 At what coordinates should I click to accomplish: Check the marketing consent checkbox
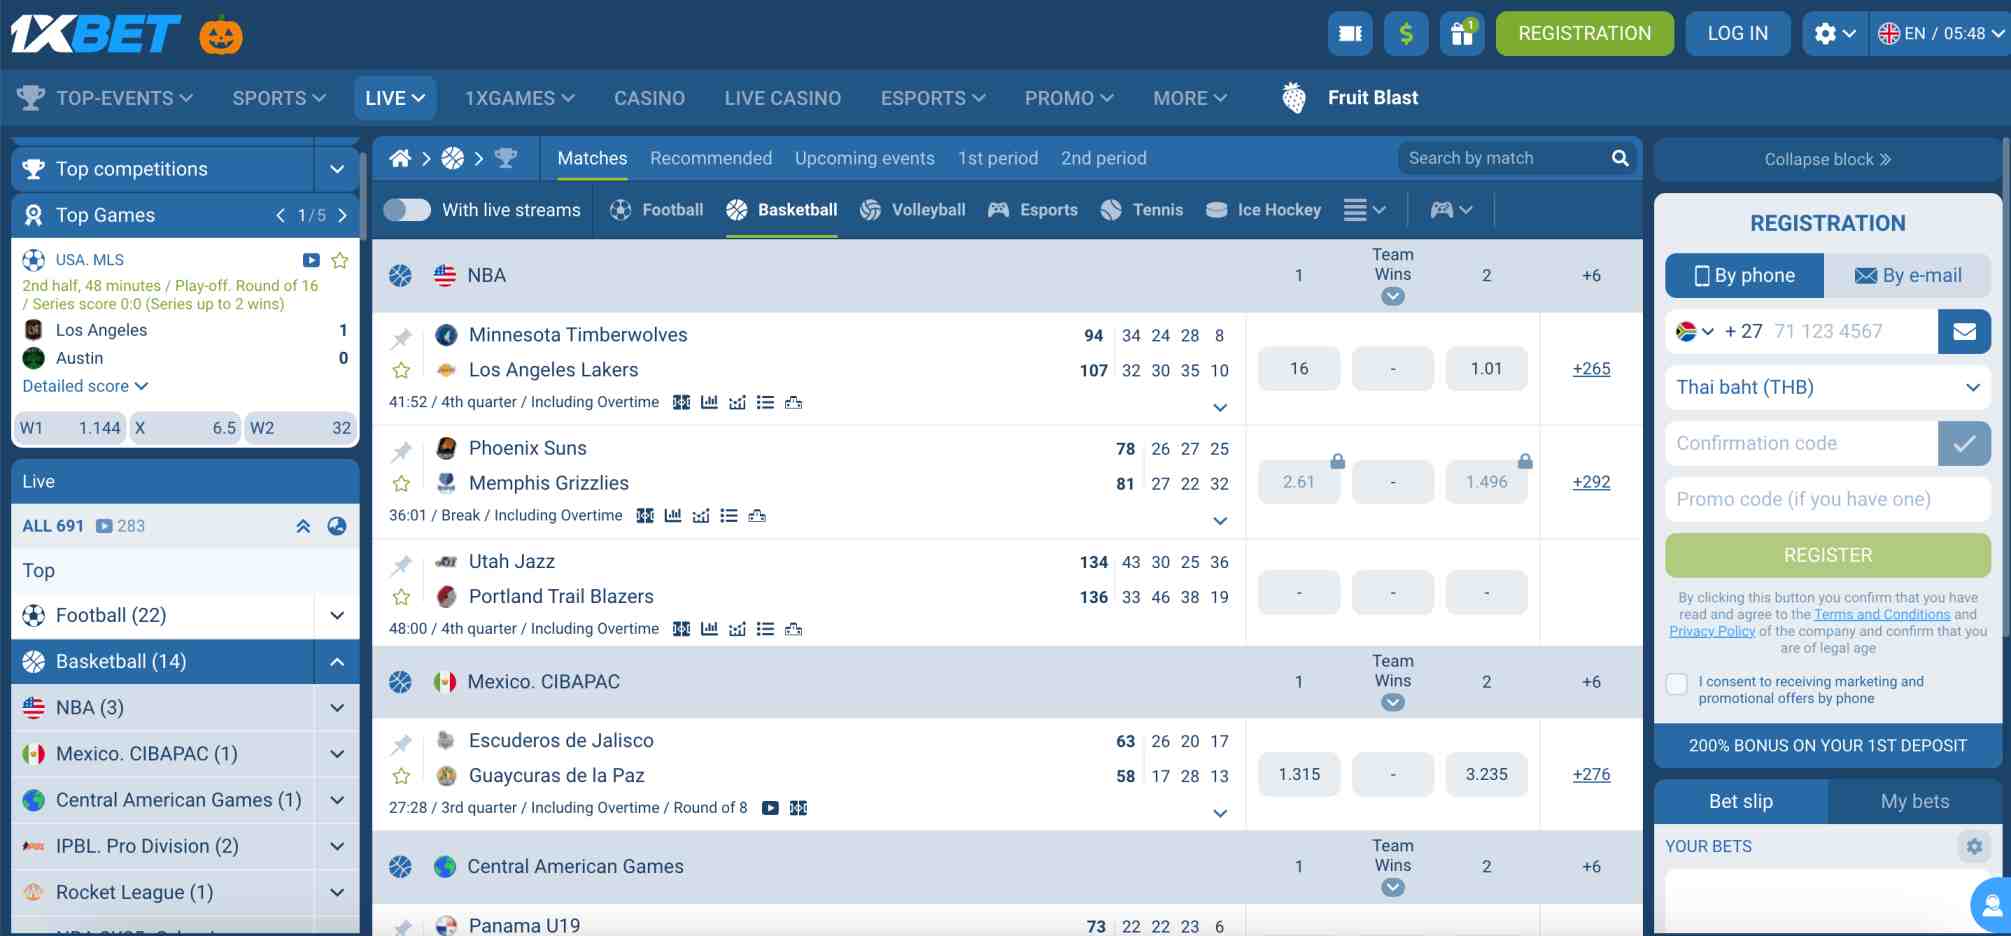(1676, 684)
